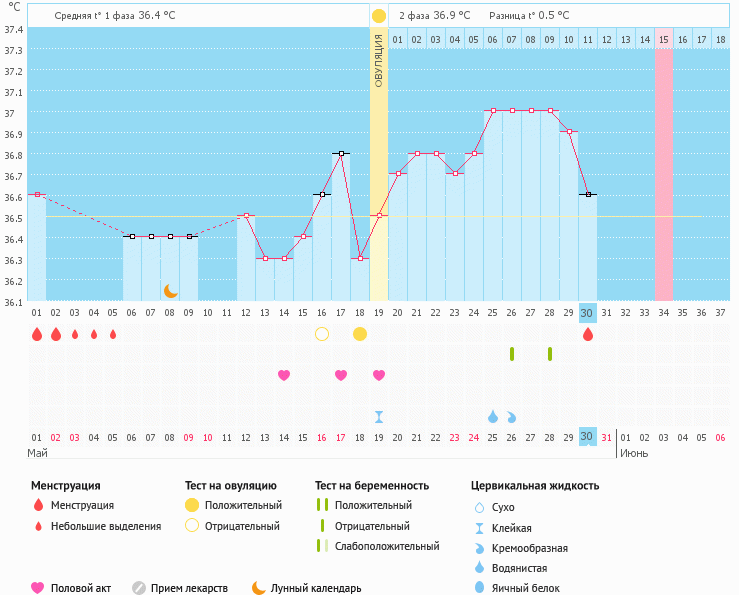Click the filled yellow ovulation test on day 18
Viewport: 739px width, 595px height.
(360, 334)
